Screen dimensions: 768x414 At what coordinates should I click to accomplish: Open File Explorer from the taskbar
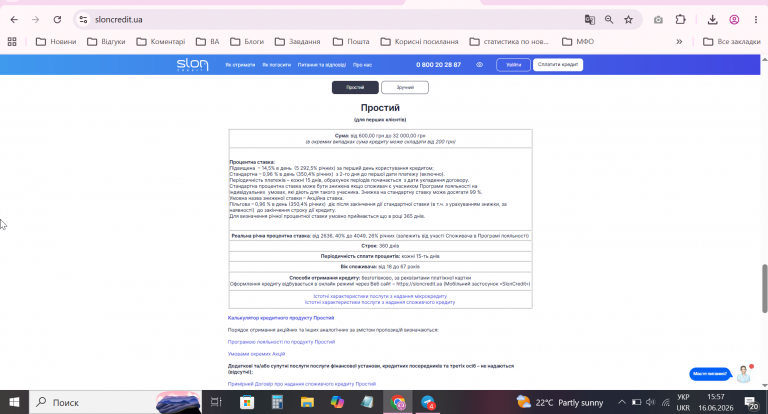[307, 402]
